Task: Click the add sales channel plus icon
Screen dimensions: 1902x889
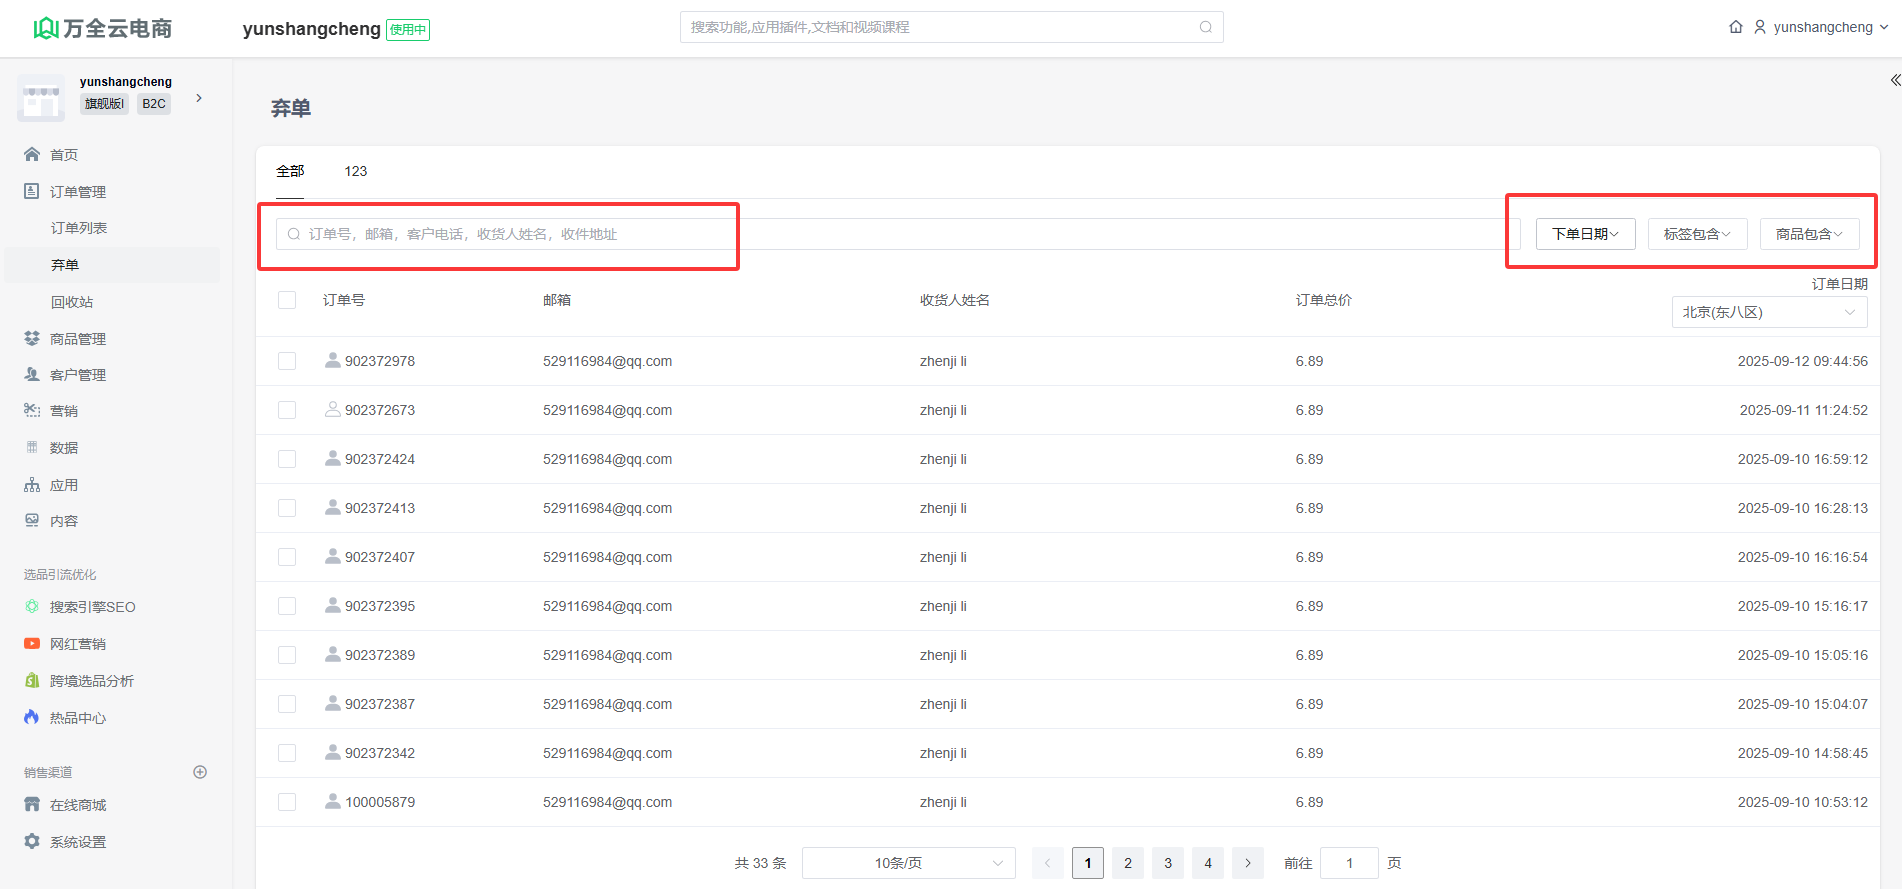Action: click(200, 772)
